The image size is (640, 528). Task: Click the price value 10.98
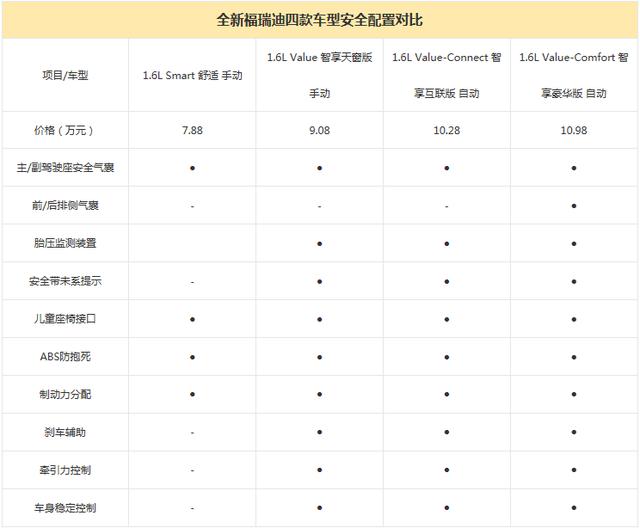coord(573,130)
